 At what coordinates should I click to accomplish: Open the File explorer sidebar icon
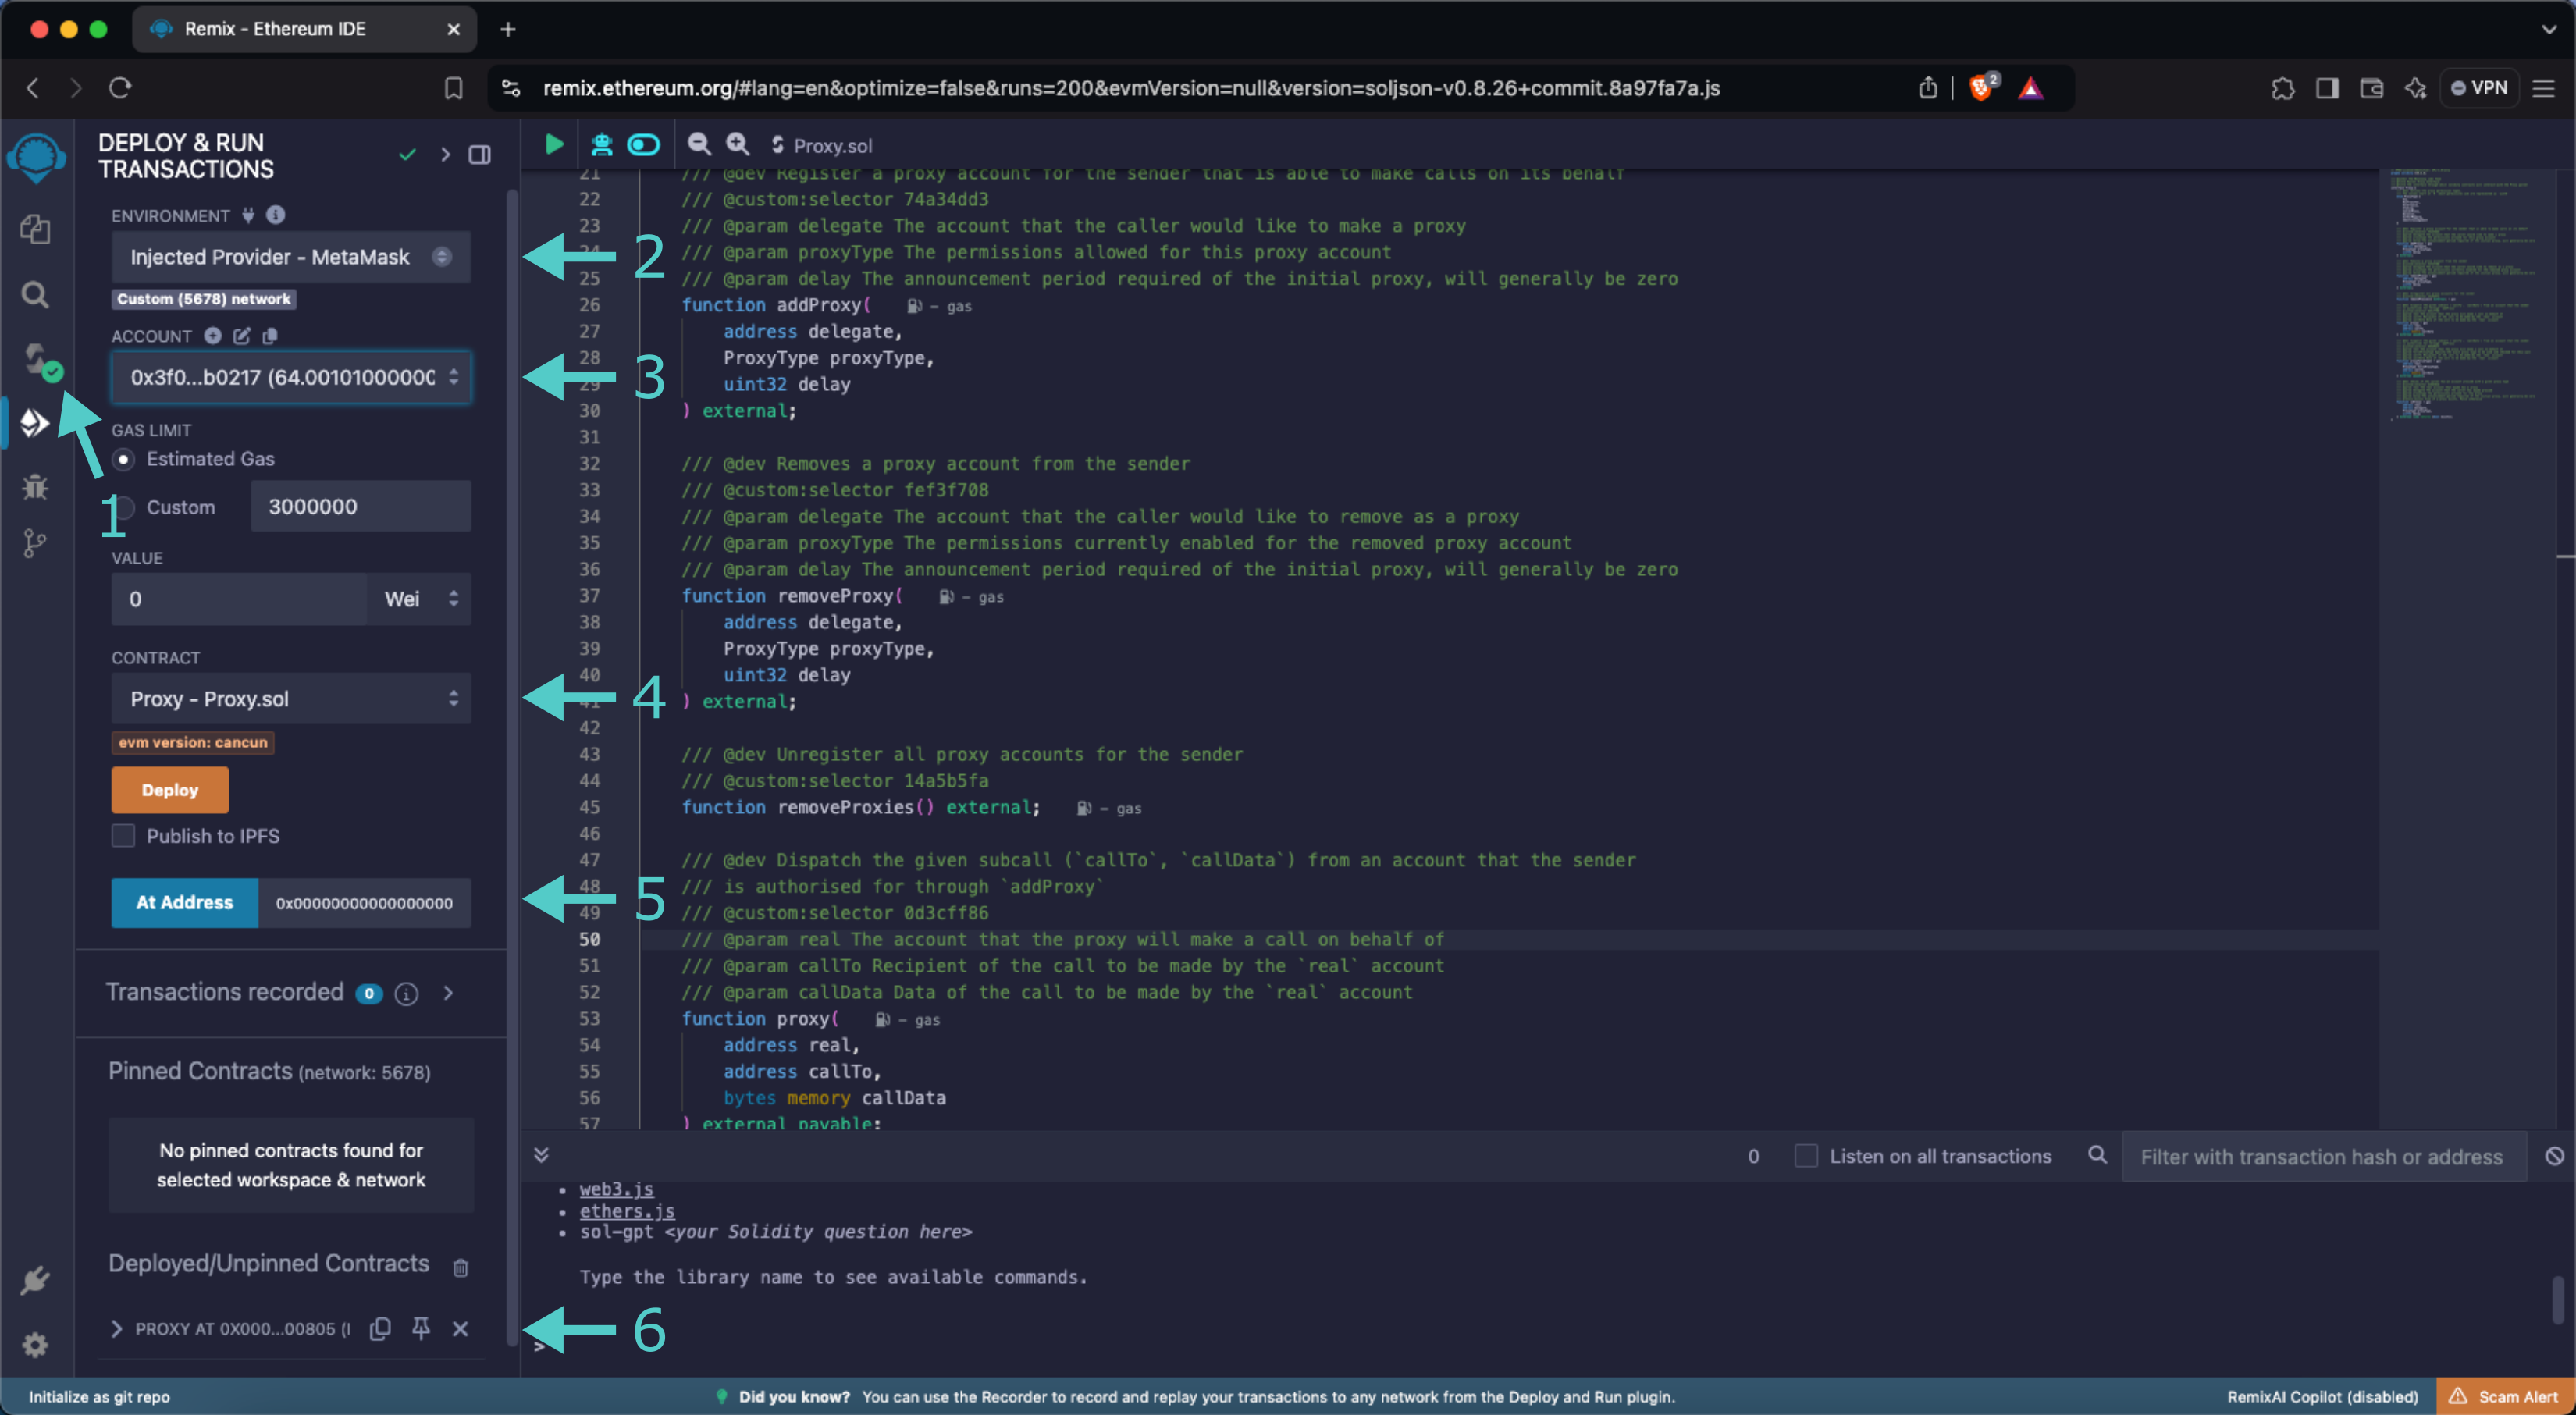pyautogui.click(x=35, y=229)
